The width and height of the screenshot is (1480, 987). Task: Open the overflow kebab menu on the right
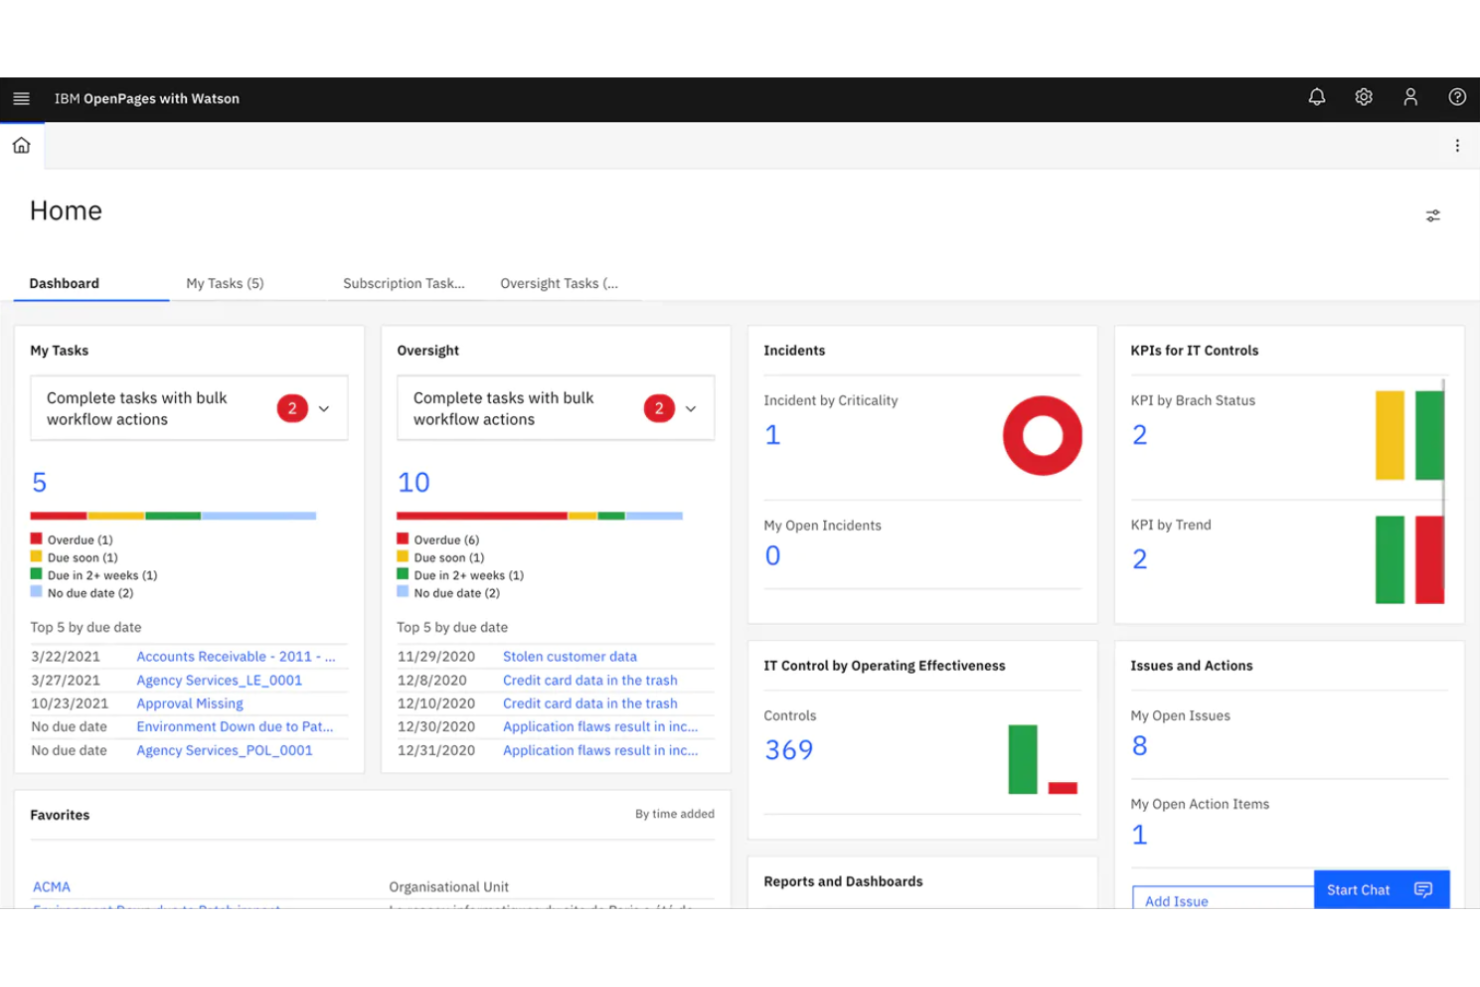pyautogui.click(x=1457, y=145)
